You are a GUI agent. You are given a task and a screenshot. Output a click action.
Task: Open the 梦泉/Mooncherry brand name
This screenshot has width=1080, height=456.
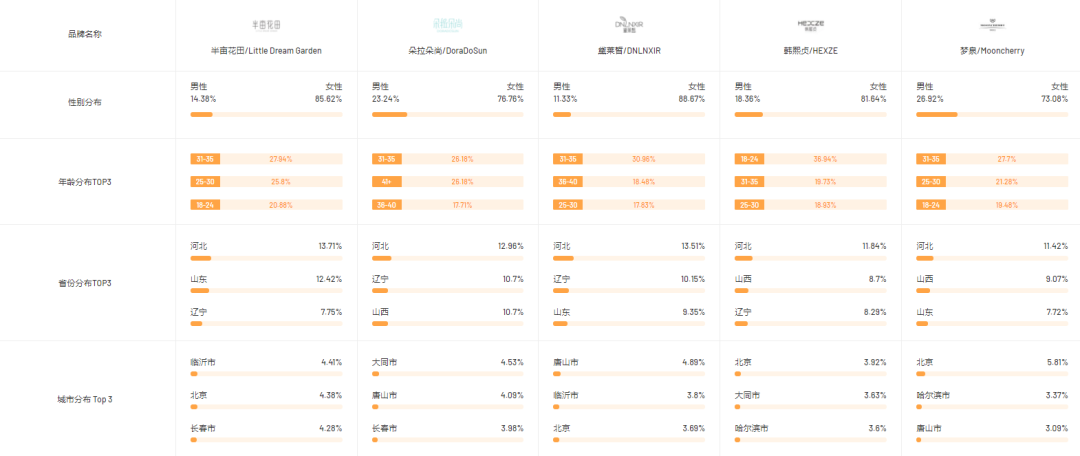pos(991,50)
